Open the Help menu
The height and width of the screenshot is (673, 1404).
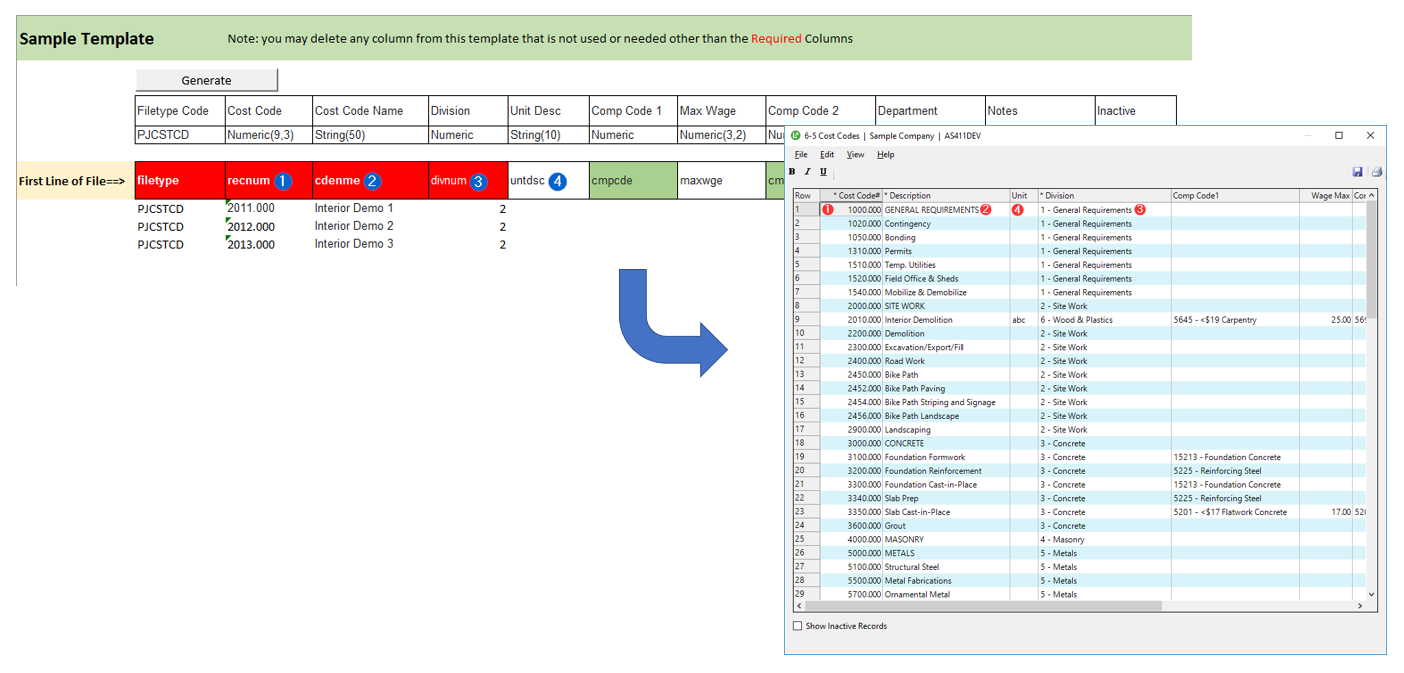[x=885, y=155]
